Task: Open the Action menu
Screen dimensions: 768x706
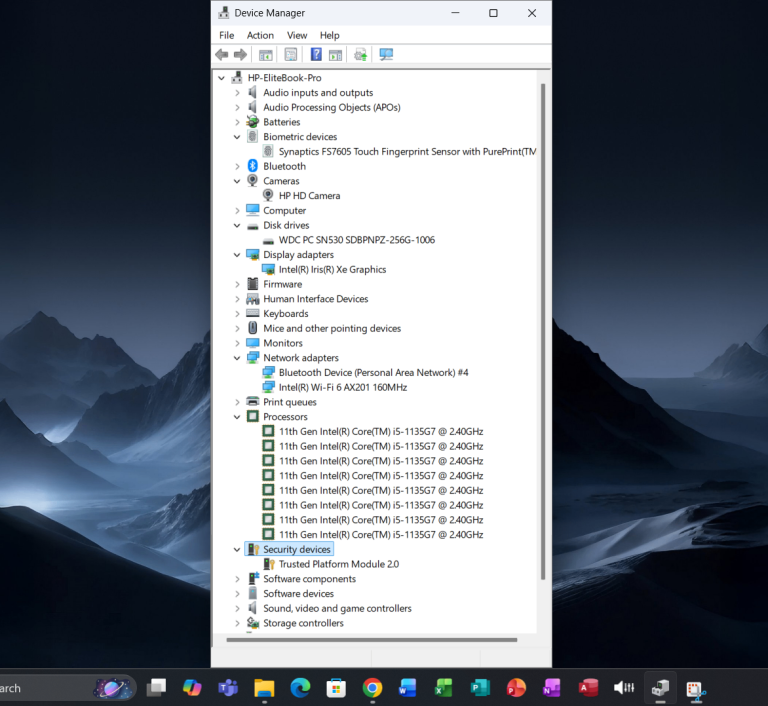Action: coord(260,36)
